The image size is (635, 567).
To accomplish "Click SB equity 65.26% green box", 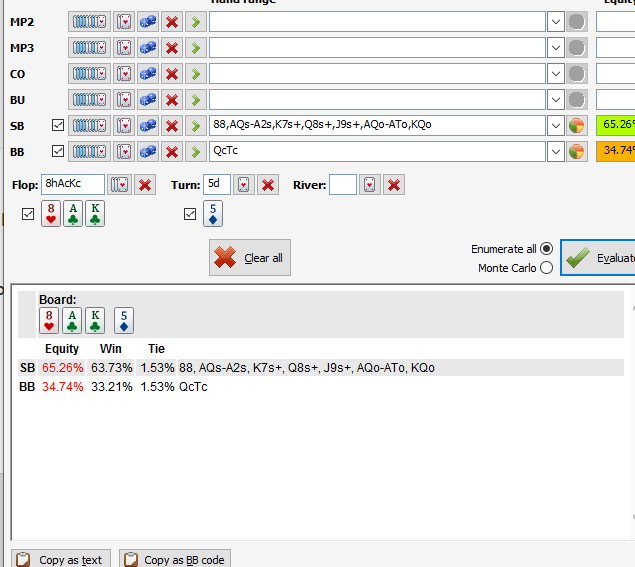I will point(616,125).
